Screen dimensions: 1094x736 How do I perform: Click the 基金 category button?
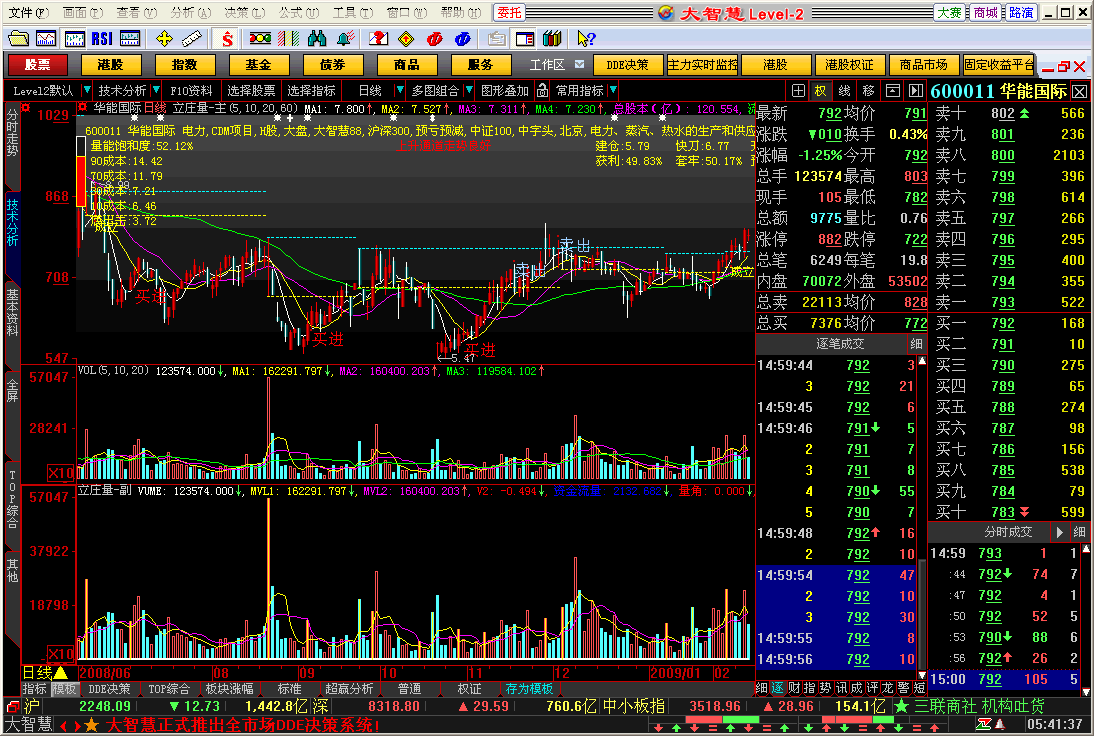coord(258,65)
